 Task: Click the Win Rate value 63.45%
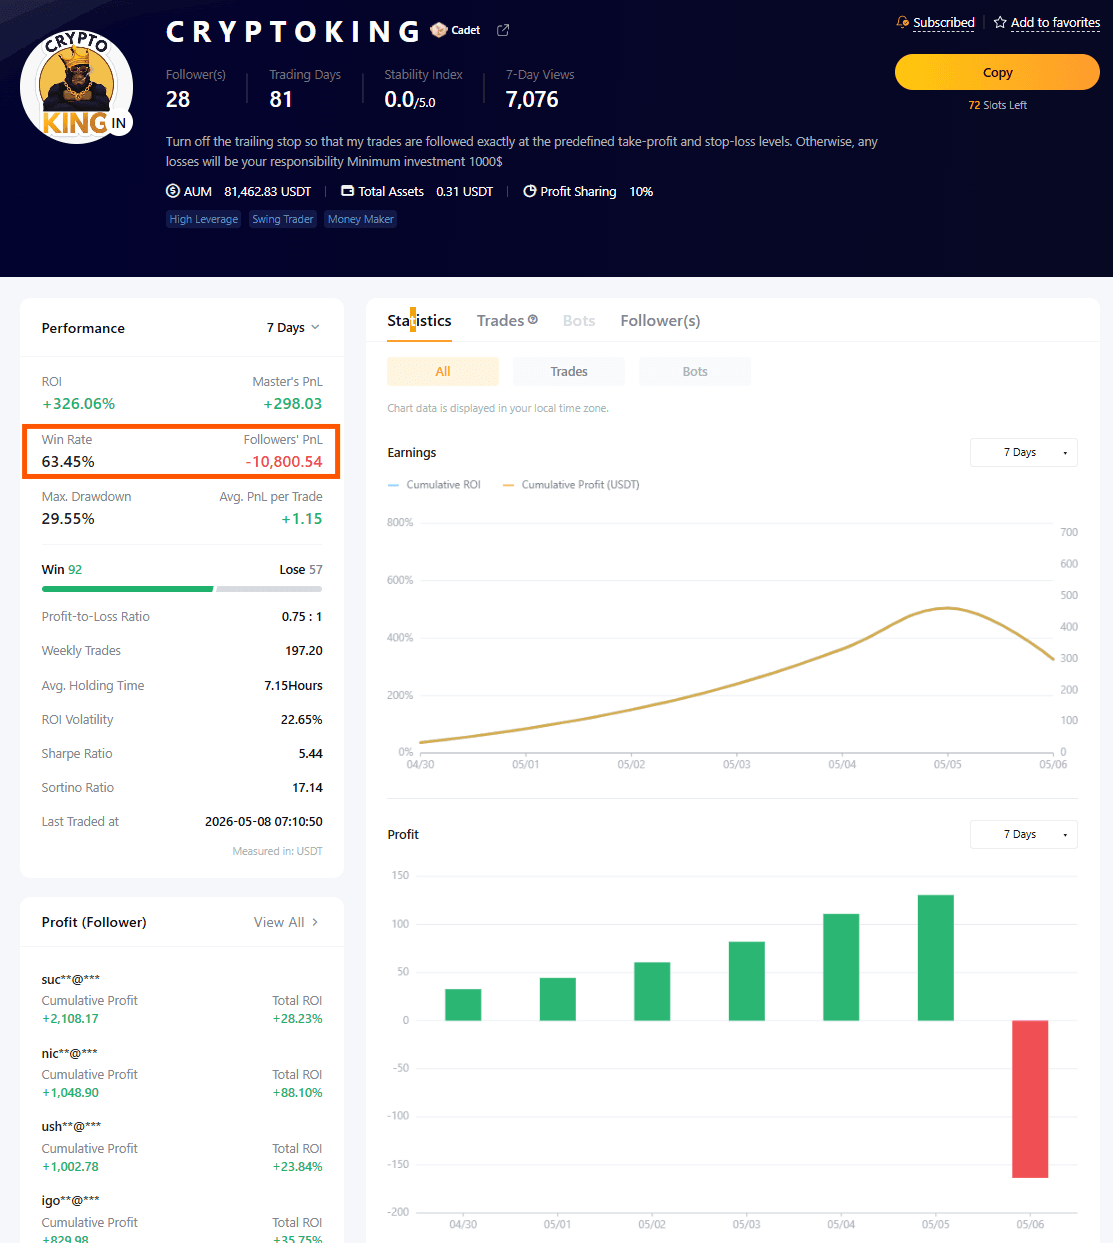[x=68, y=462]
